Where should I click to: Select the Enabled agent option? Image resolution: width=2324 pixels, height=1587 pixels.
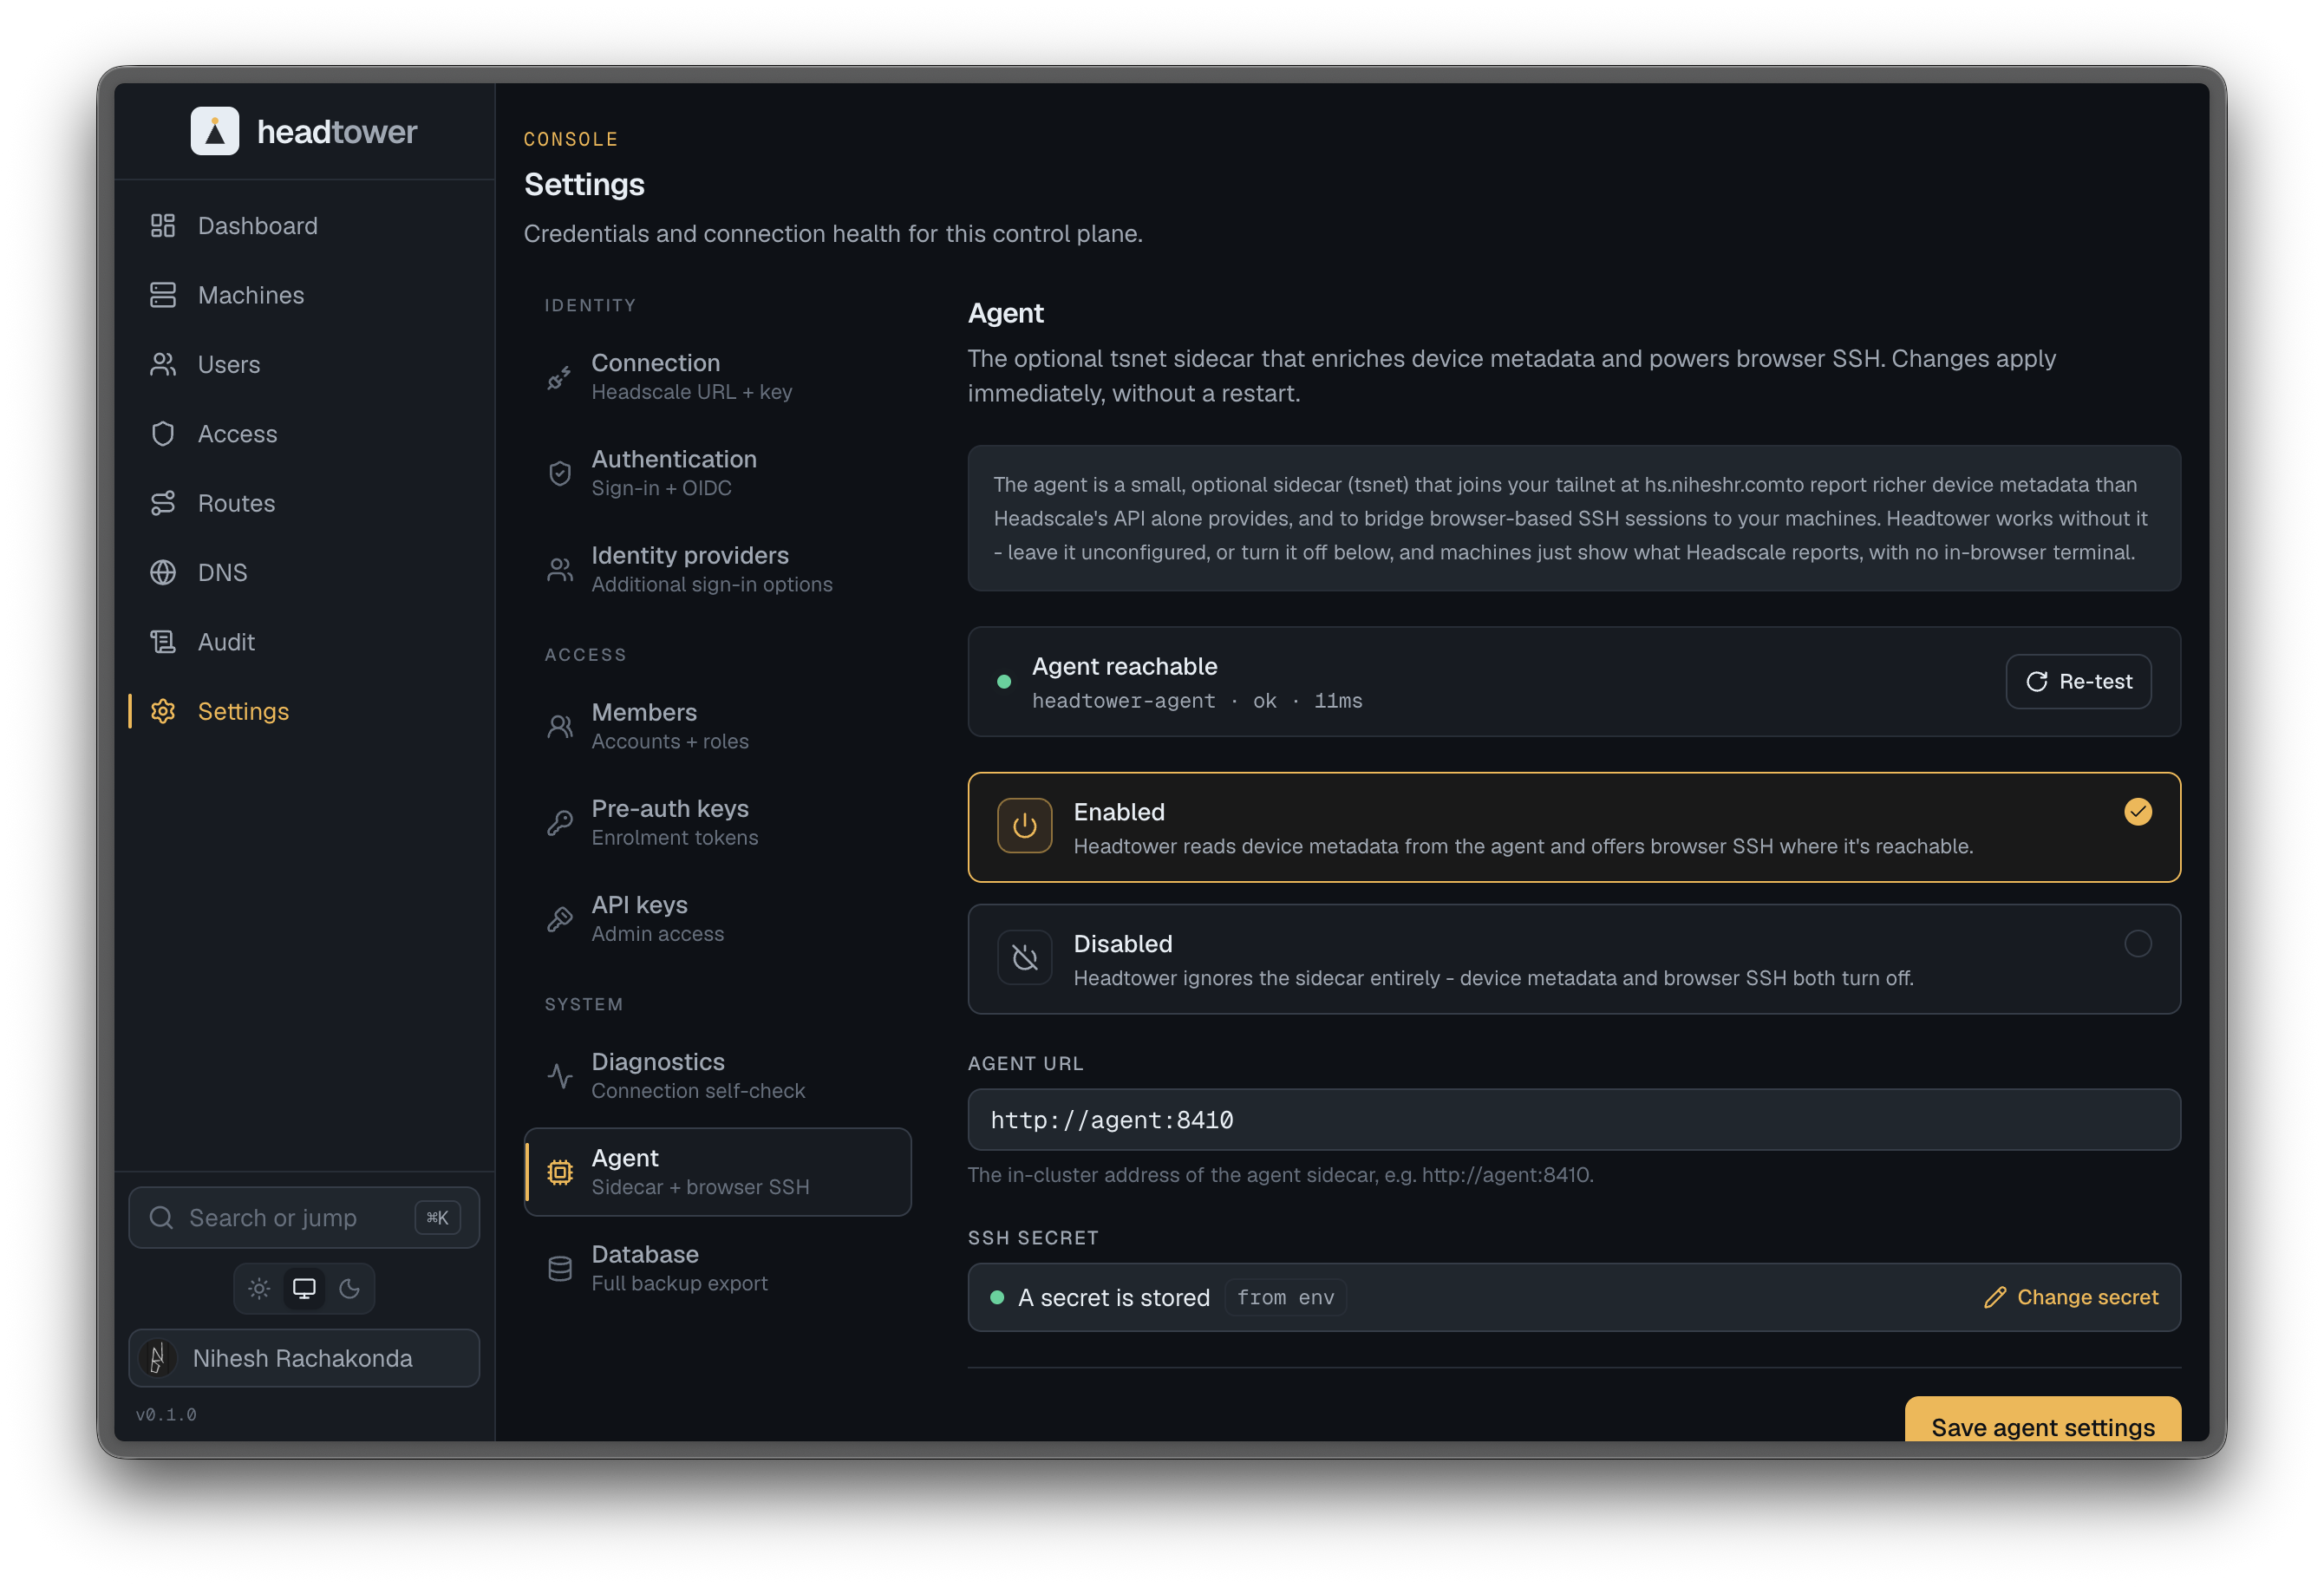pyautogui.click(x=1574, y=828)
